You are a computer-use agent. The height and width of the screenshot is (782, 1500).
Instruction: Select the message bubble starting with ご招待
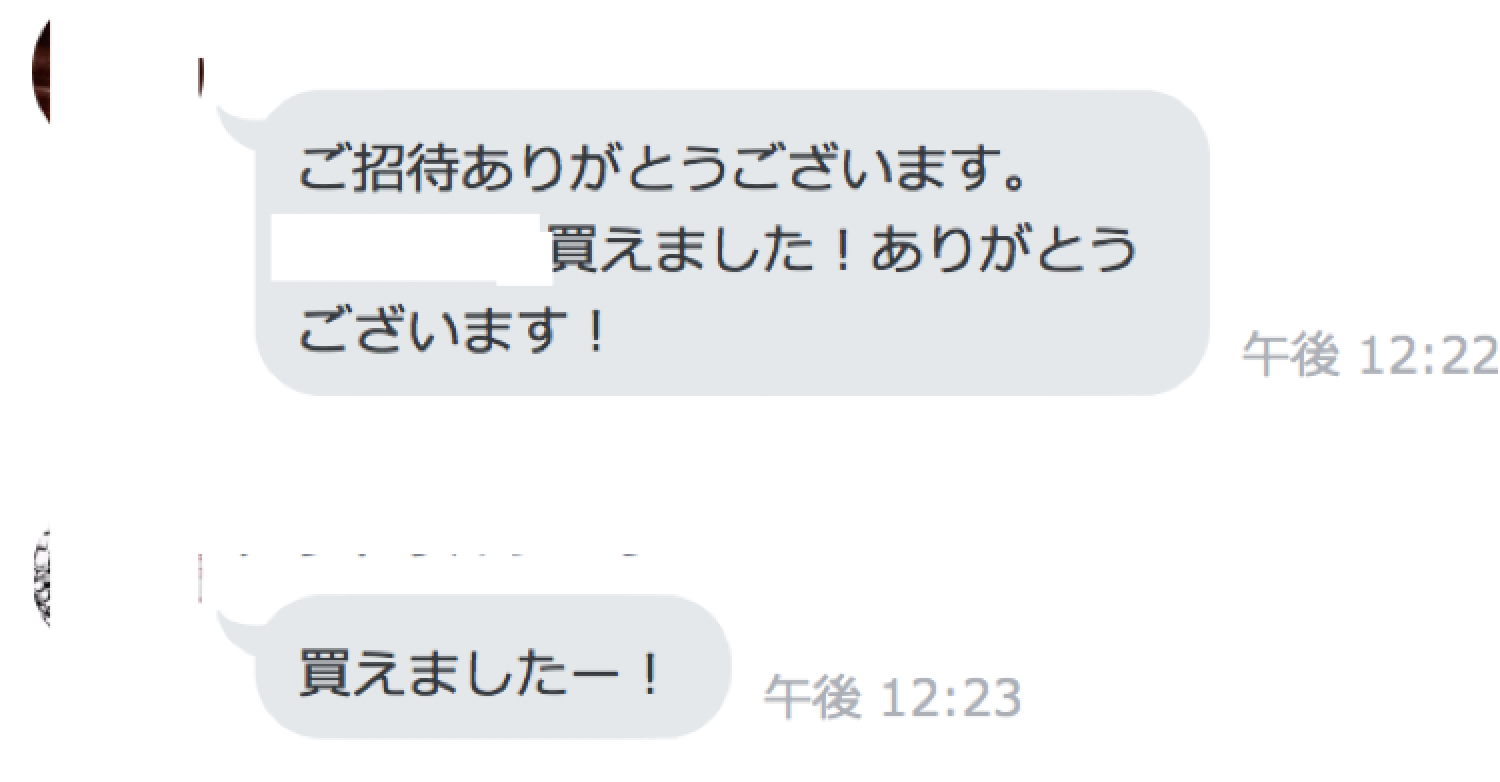[x=732, y=242]
